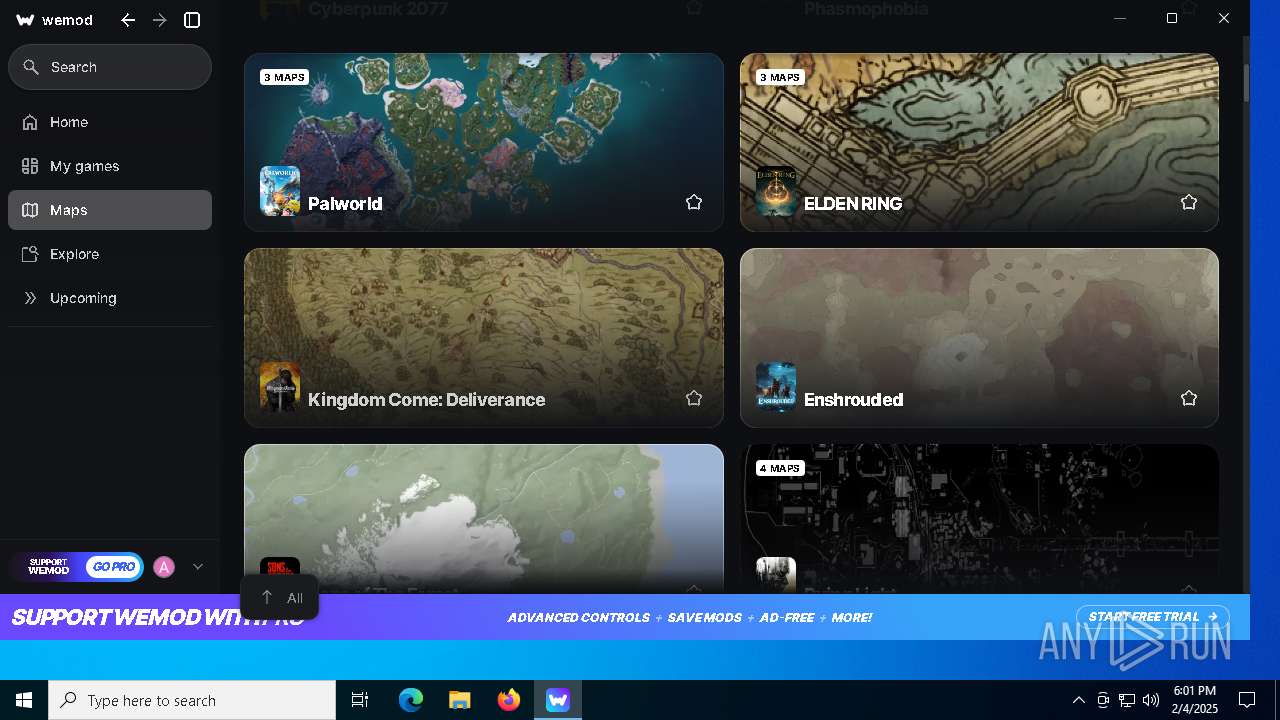The width and height of the screenshot is (1280, 720).
Task: Toggle the sidebar panel icon
Action: tap(193, 20)
